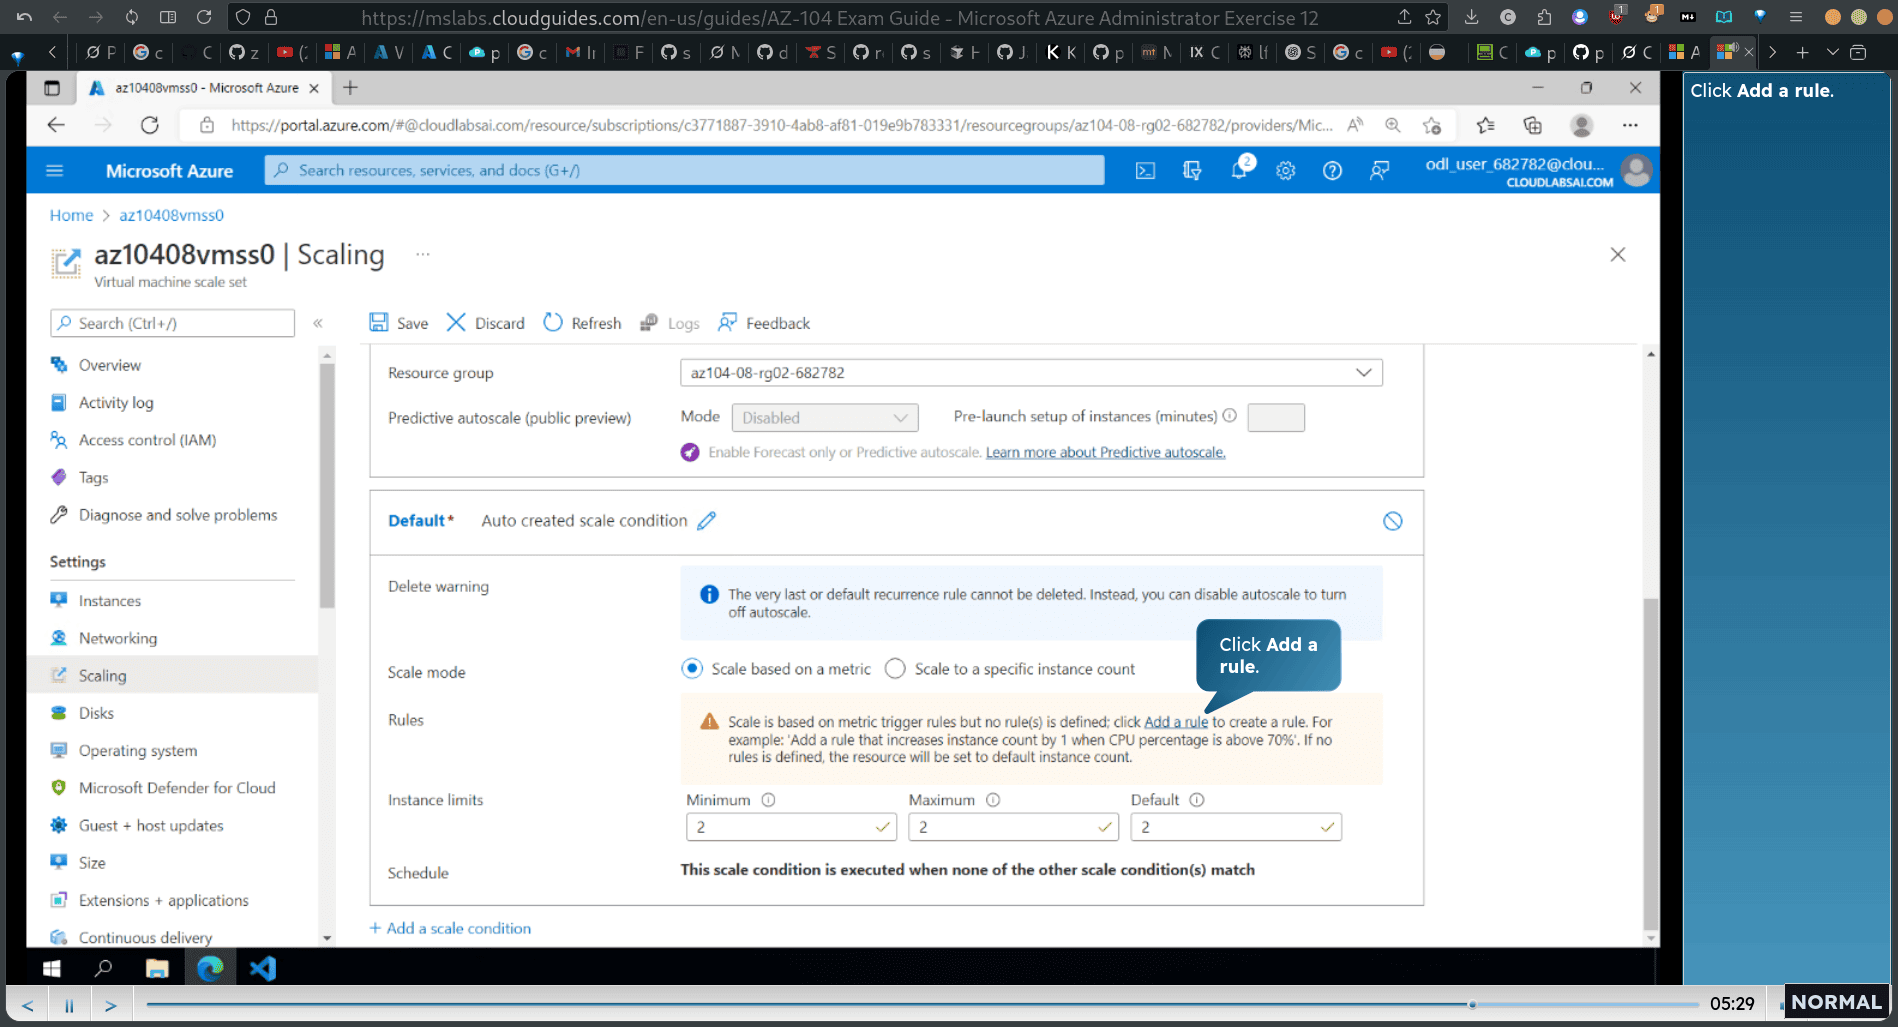Viewport: 1898px width, 1027px height.
Task: Open Directories and subscriptions filter icon
Action: (1192, 171)
